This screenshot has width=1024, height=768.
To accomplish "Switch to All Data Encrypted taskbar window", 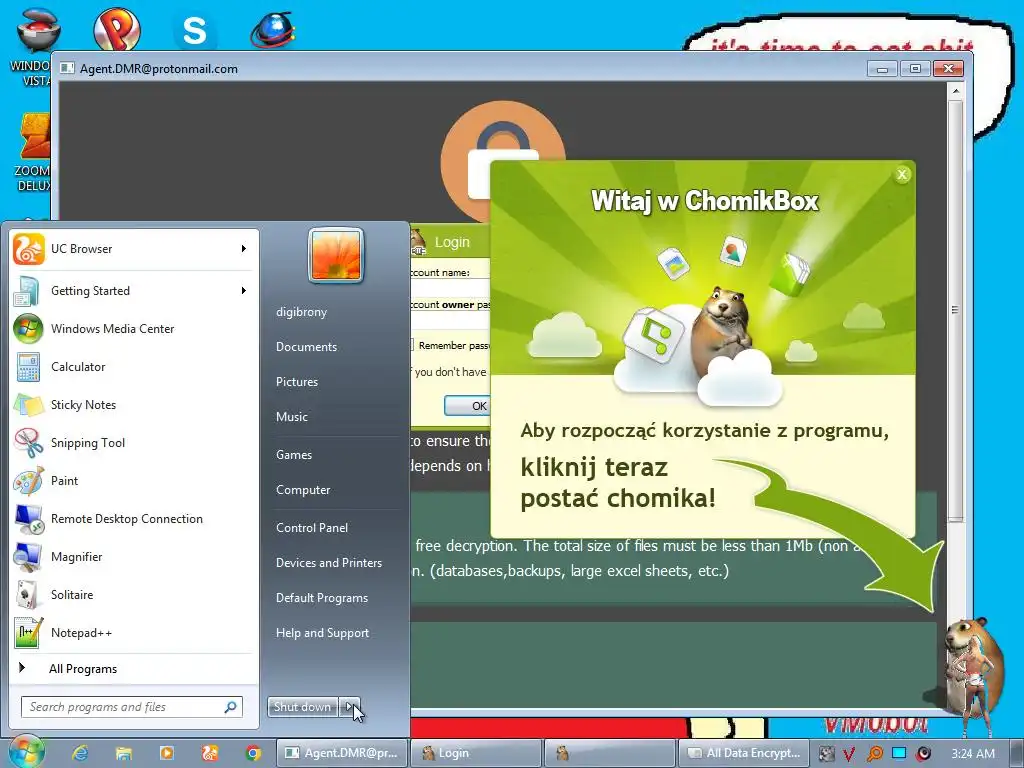I will 744,753.
